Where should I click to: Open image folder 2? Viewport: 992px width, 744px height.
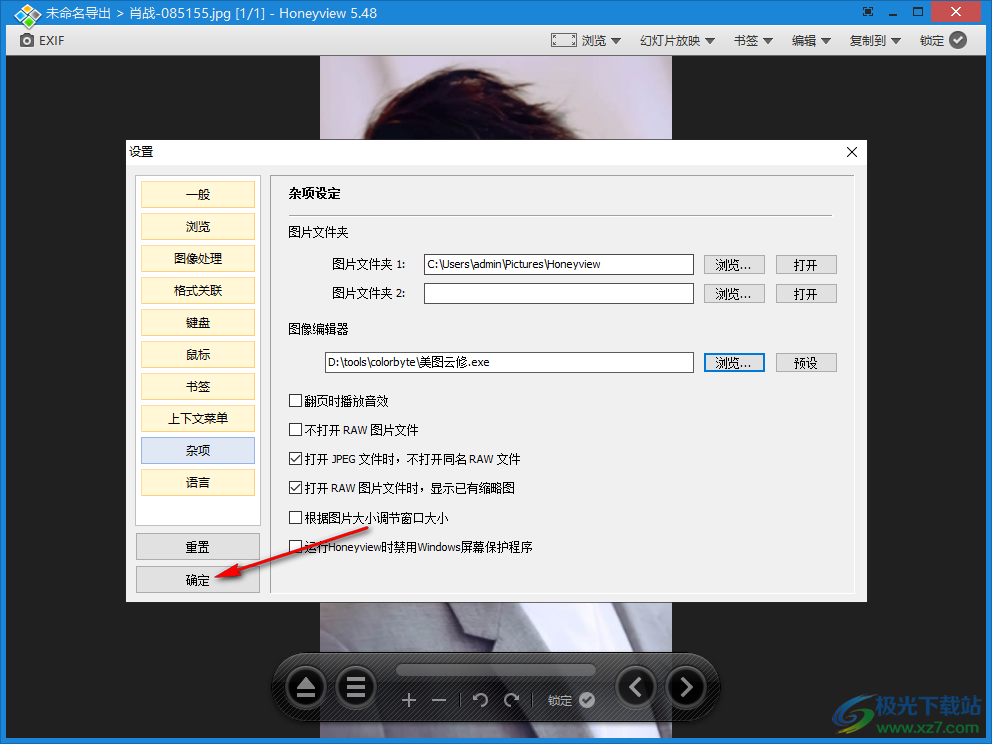(806, 294)
